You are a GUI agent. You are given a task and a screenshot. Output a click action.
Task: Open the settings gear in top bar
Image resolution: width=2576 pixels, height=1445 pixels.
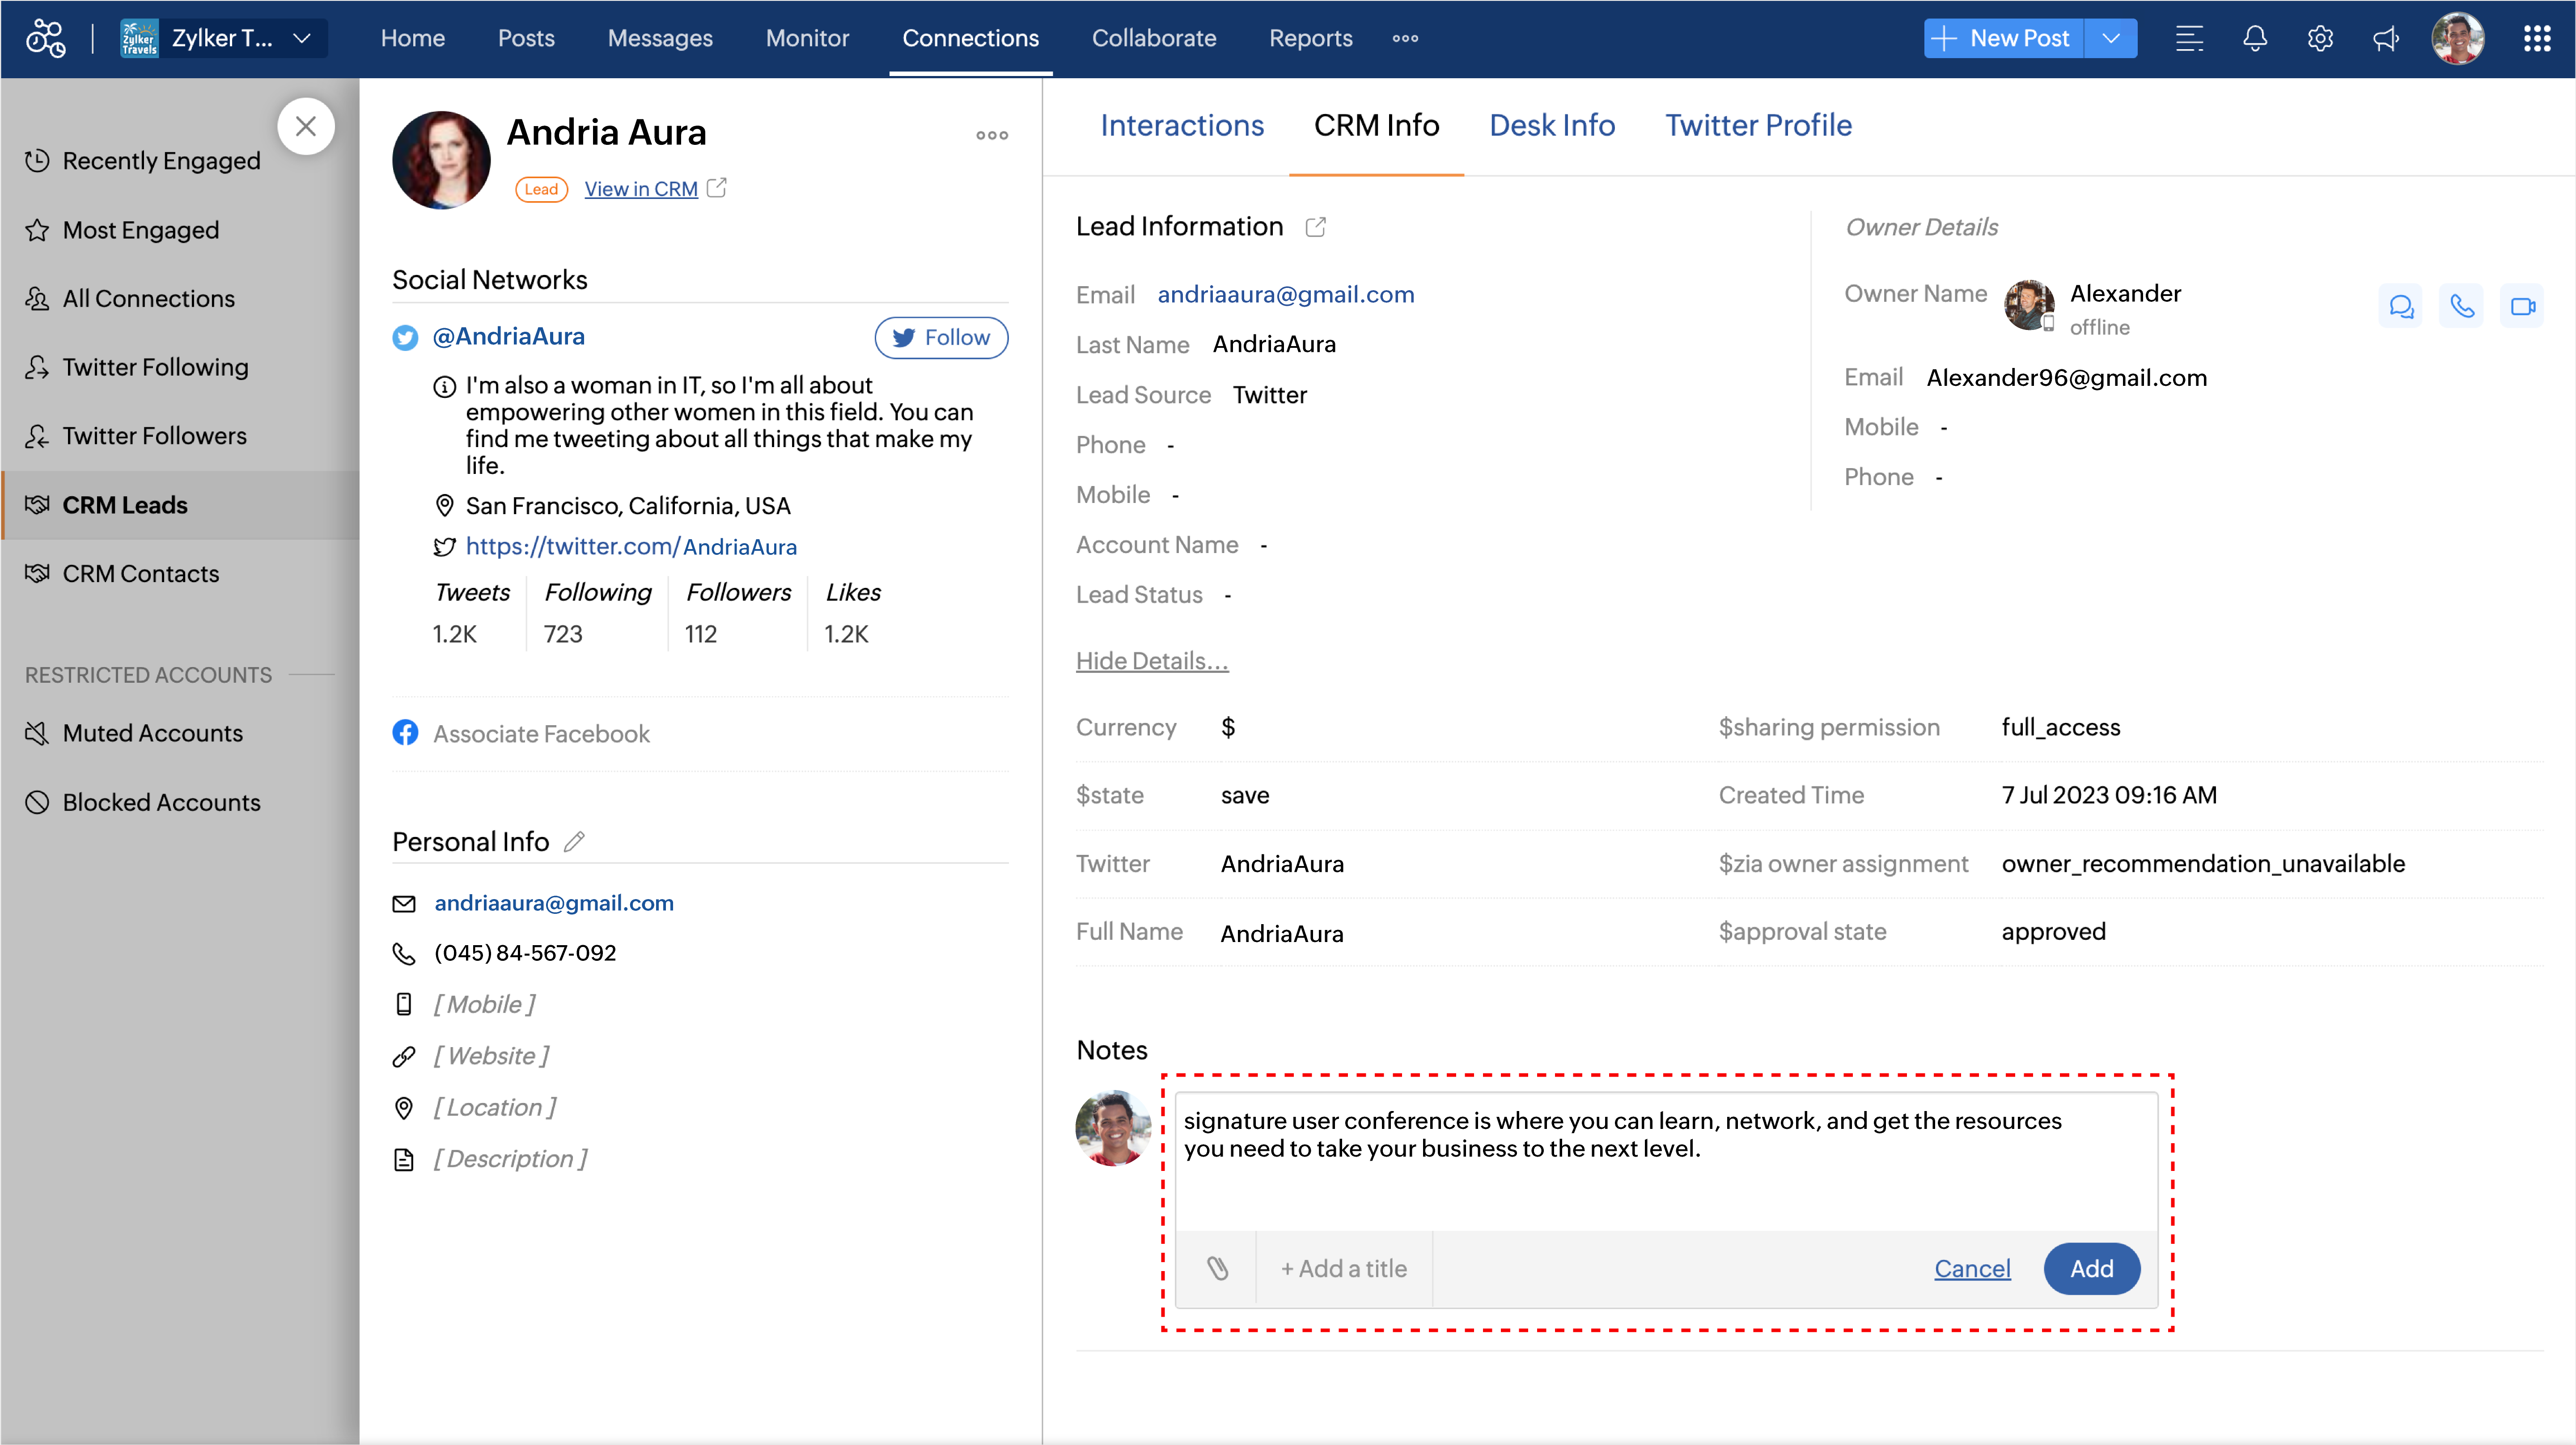[2320, 39]
